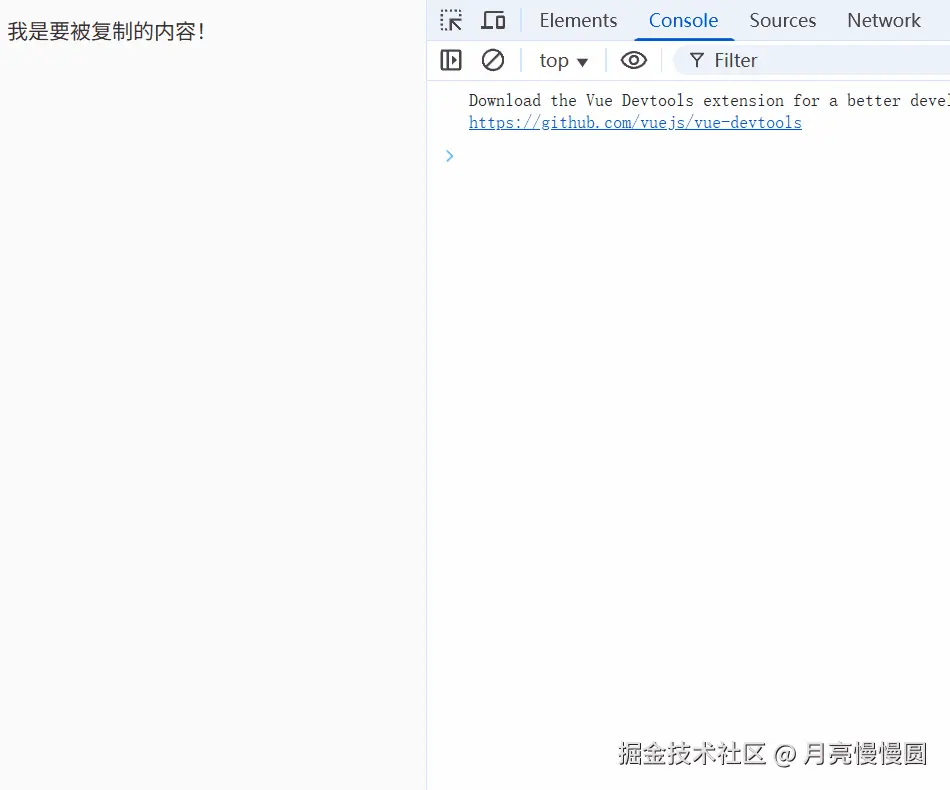This screenshot has height=790, width=950.
Task: Toggle the console sidebar visibility
Action: [x=450, y=60]
